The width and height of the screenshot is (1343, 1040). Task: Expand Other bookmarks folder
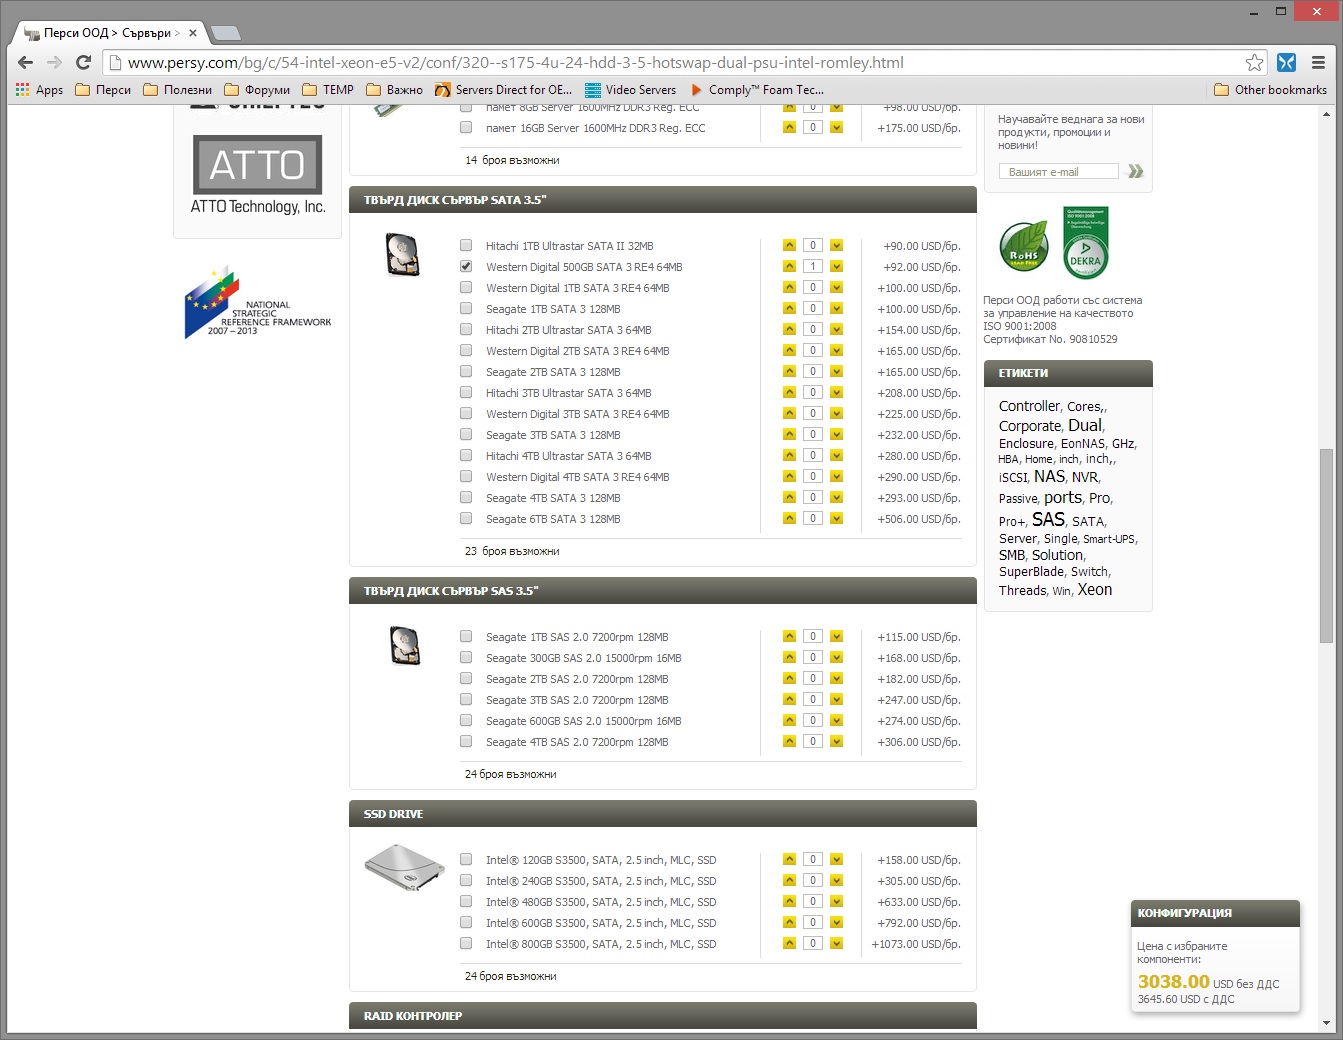(x=1270, y=90)
